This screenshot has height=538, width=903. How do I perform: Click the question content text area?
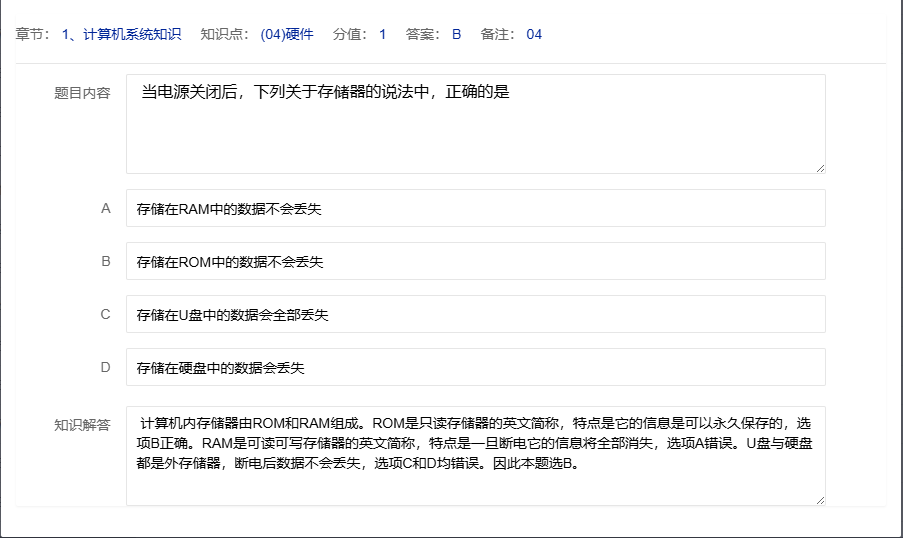(475, 123)
